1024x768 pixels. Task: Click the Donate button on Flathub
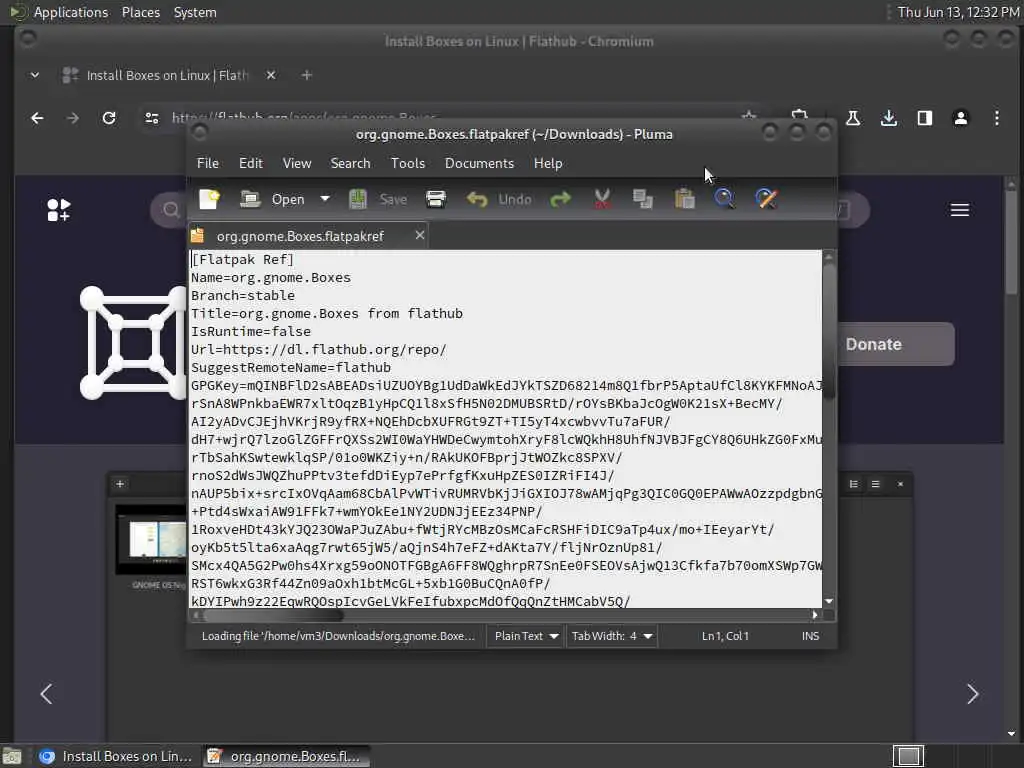tap(895, 344)
